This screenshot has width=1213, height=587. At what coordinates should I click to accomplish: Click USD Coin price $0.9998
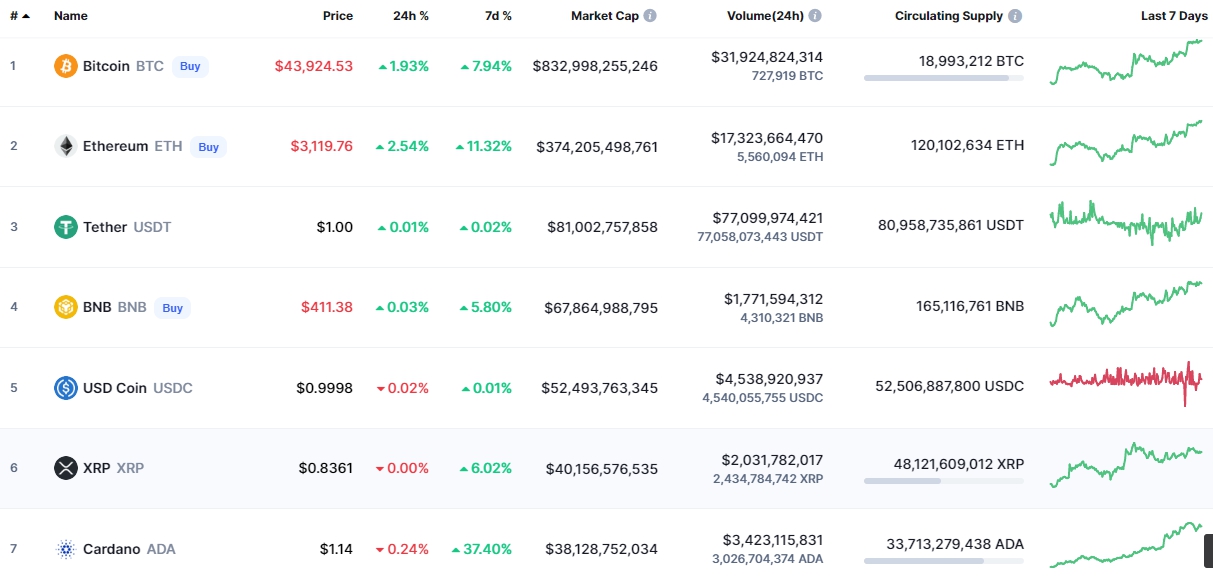point(325,387)
